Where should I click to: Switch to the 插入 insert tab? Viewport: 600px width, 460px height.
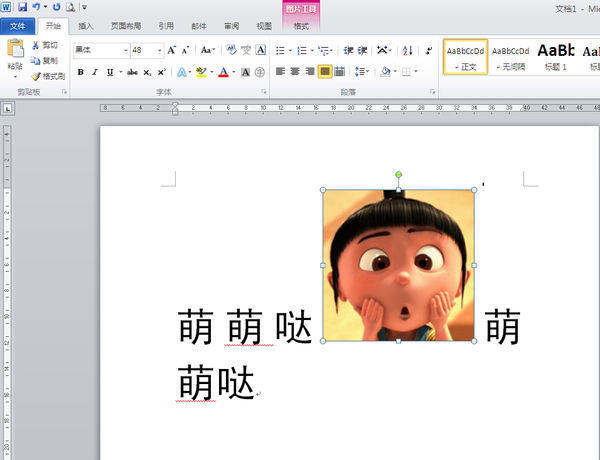tap(85, 26)
